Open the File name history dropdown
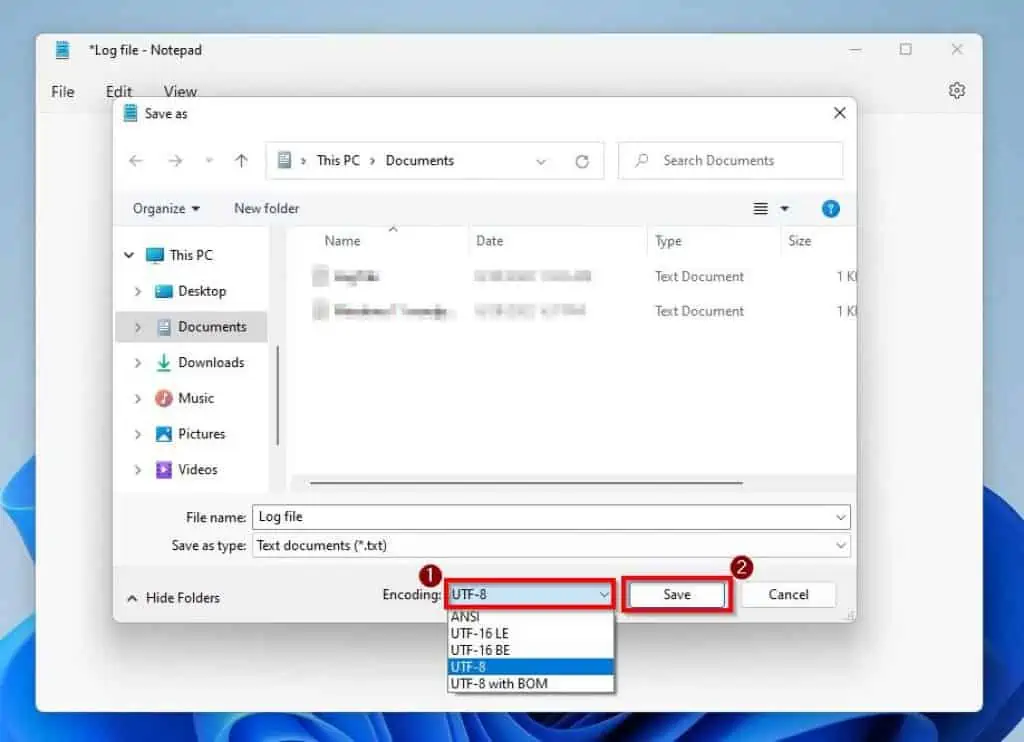 [x=840, y=517]
